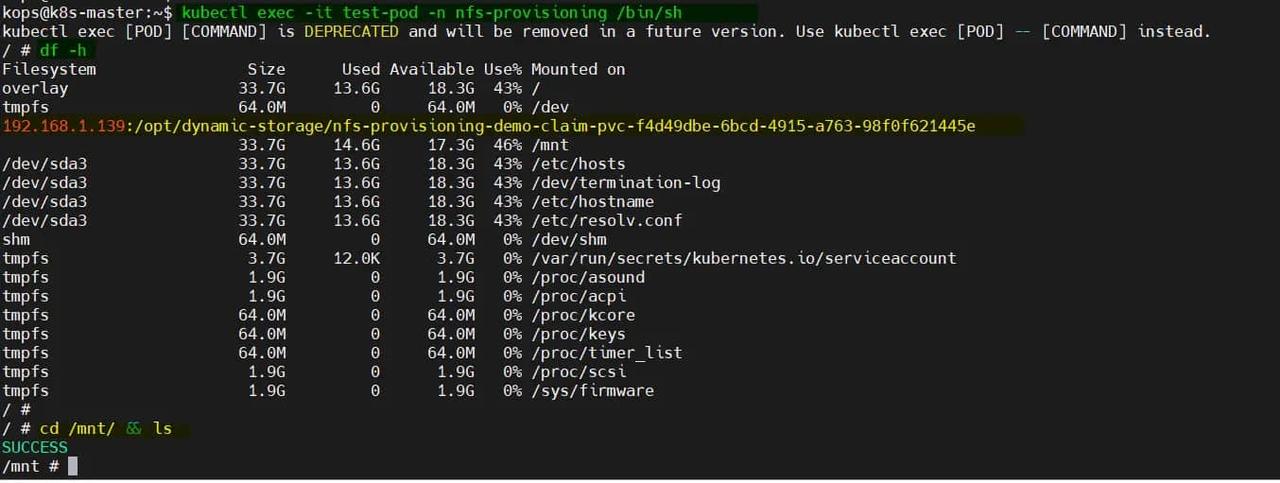Click the terminal cursor block after /mnt #
The width and height of the screenshot is (1280, 483).
click(x=72, y=467)
